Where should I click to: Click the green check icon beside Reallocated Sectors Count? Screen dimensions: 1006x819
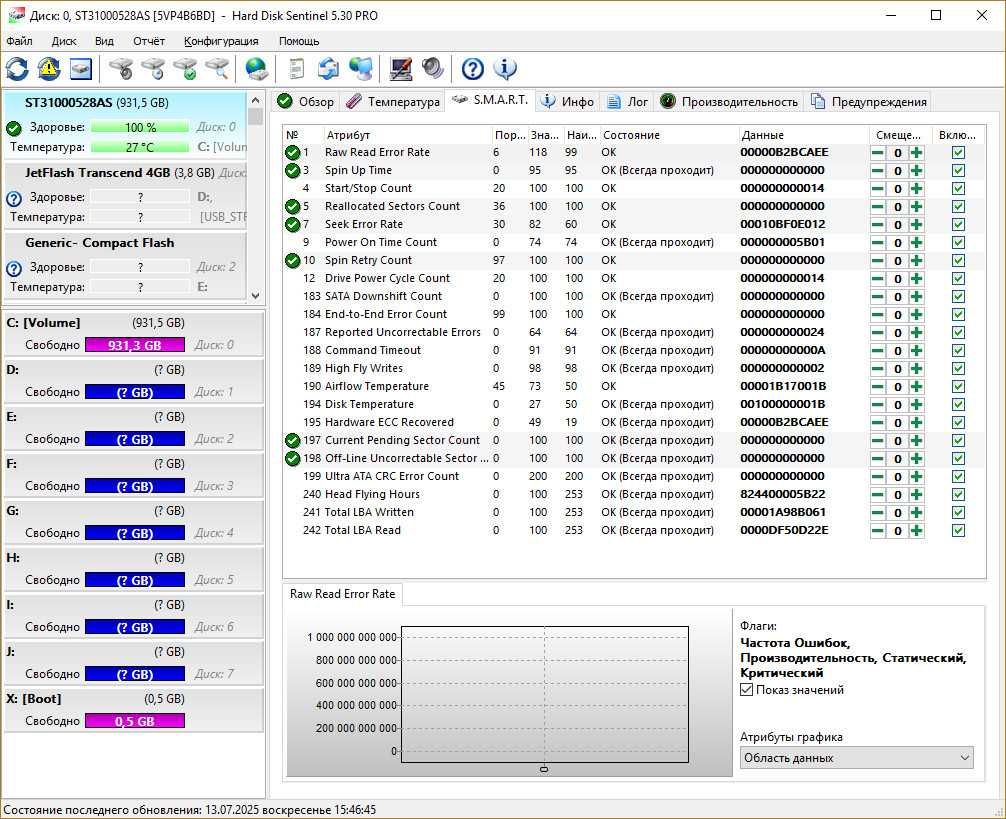point(293,207)
